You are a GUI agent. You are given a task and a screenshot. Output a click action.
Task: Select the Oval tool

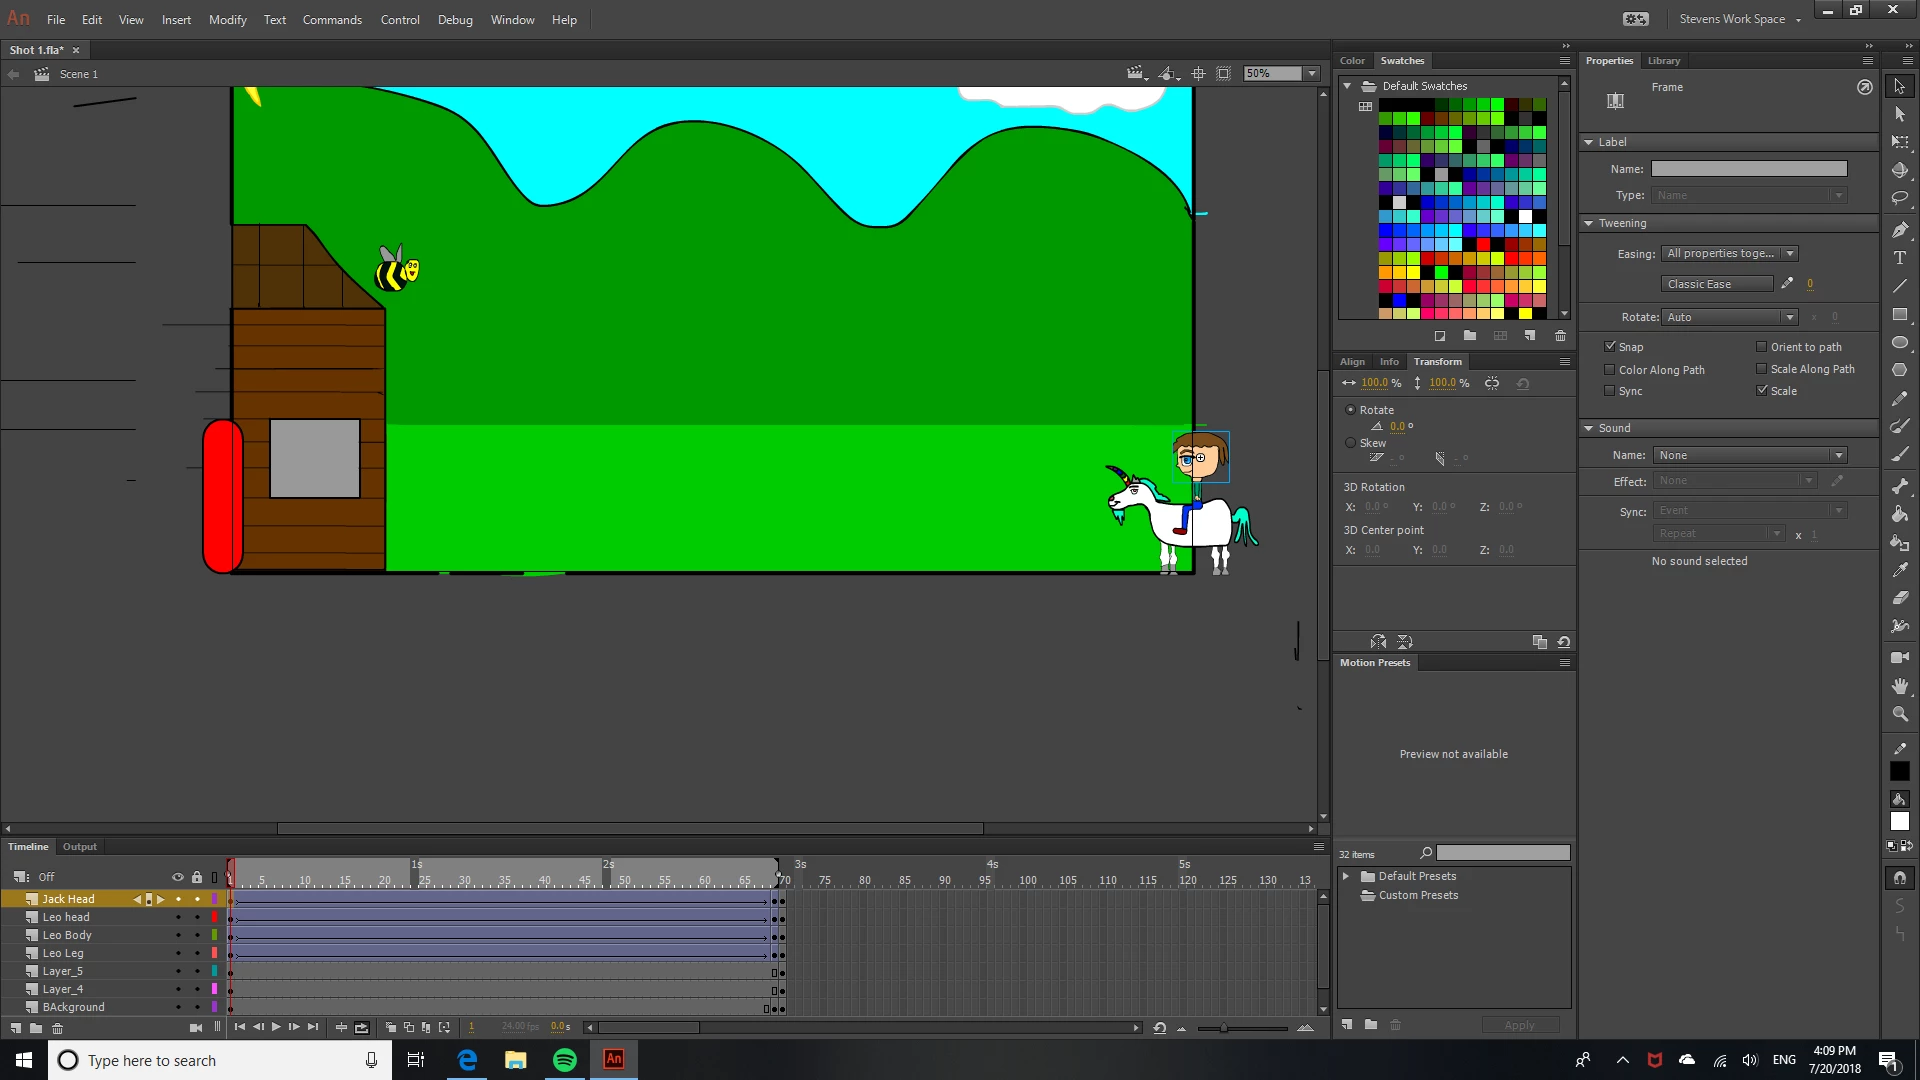pos(1900,343)
